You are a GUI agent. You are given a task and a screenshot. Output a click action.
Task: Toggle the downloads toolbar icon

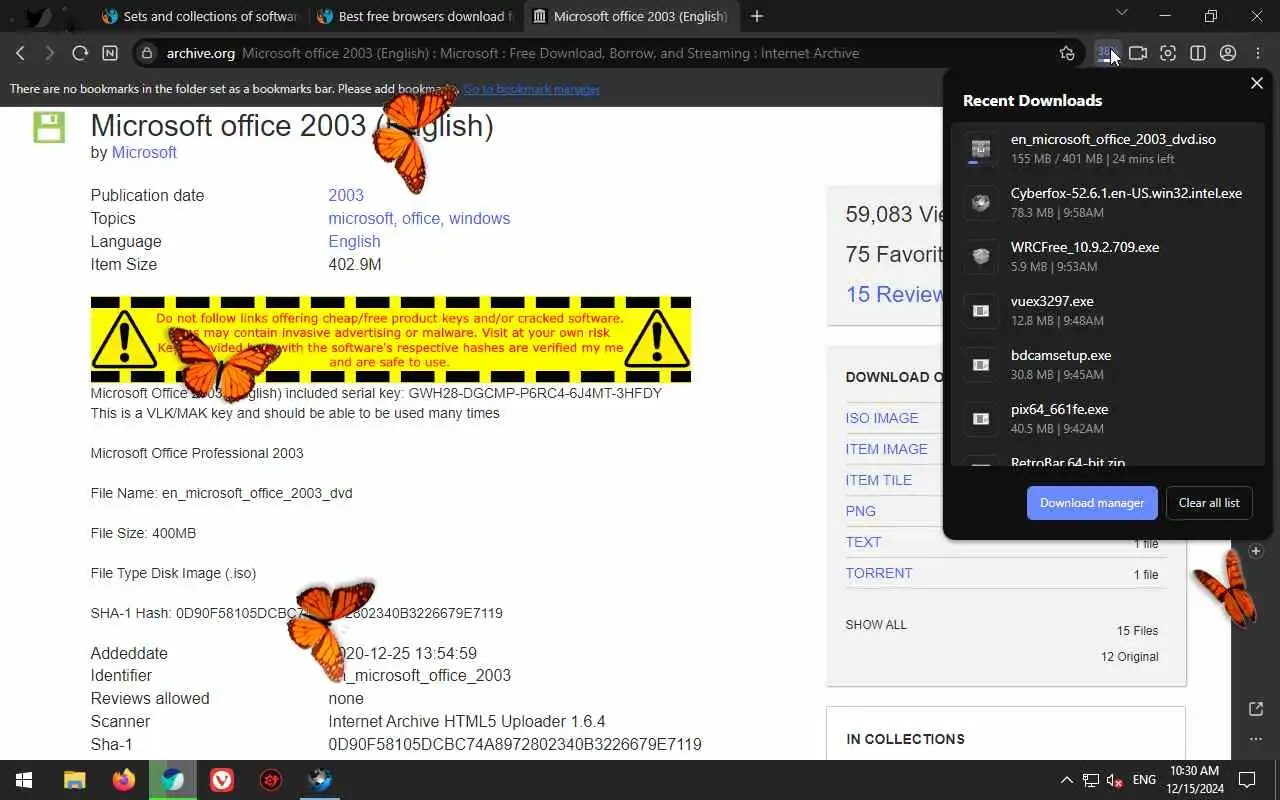tap(1107, 53)
